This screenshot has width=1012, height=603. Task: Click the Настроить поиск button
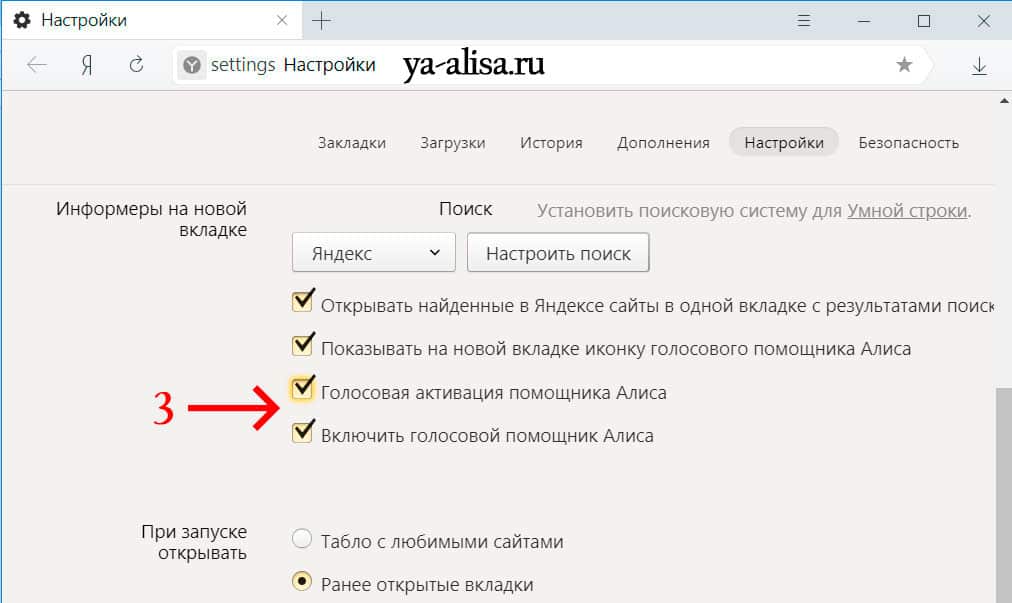pos(558,252)
